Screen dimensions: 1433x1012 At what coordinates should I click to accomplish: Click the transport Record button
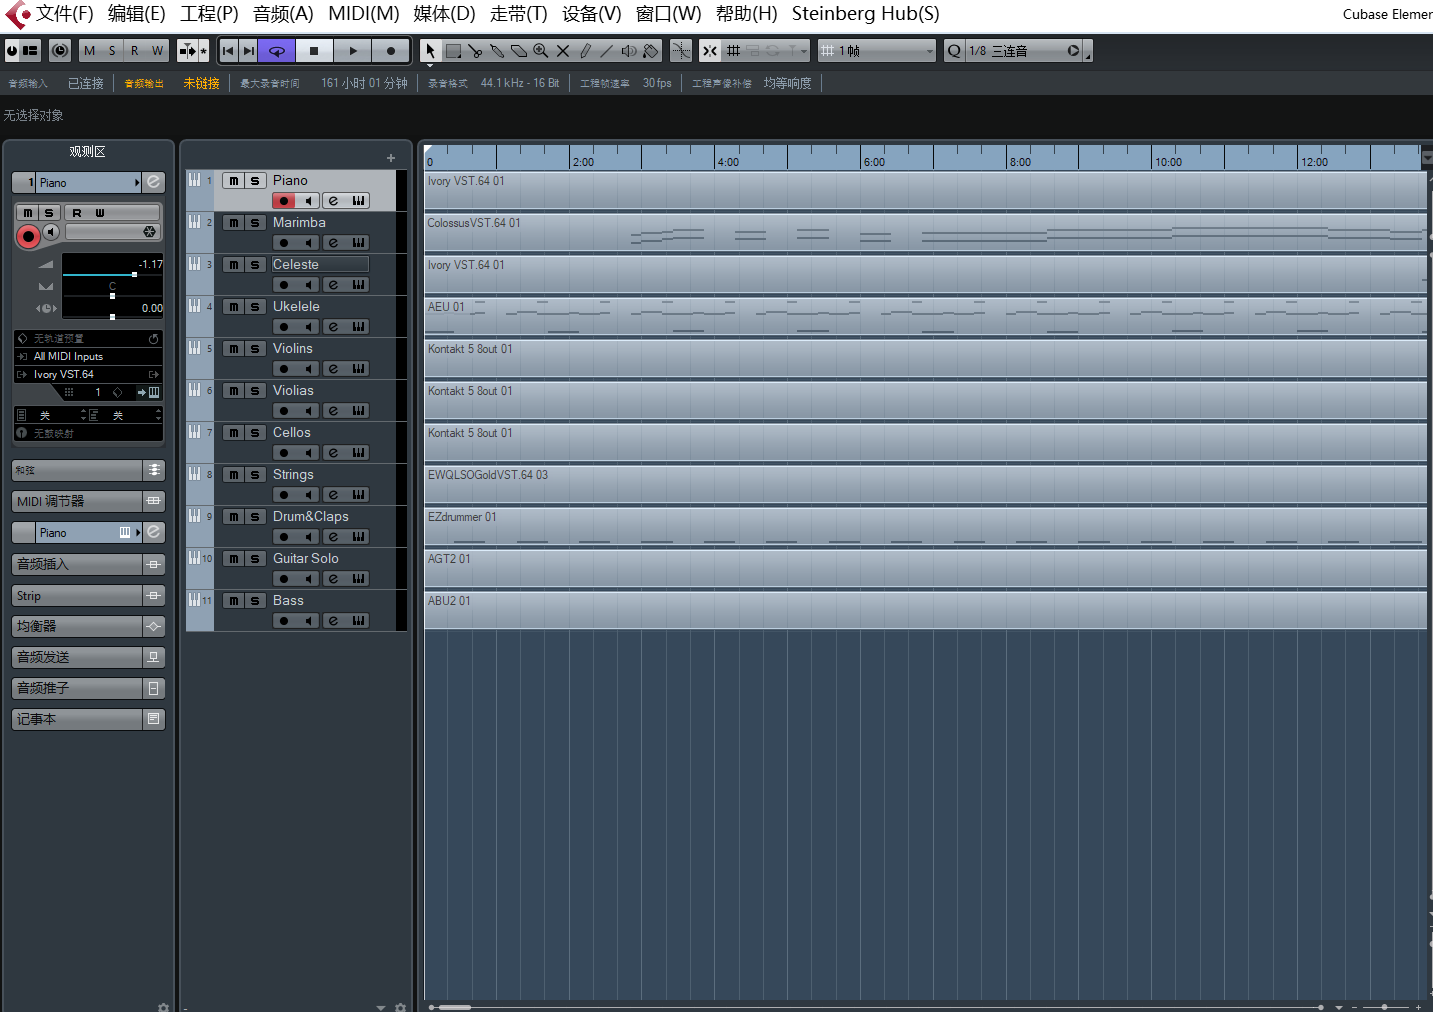(x=391, y=51)
